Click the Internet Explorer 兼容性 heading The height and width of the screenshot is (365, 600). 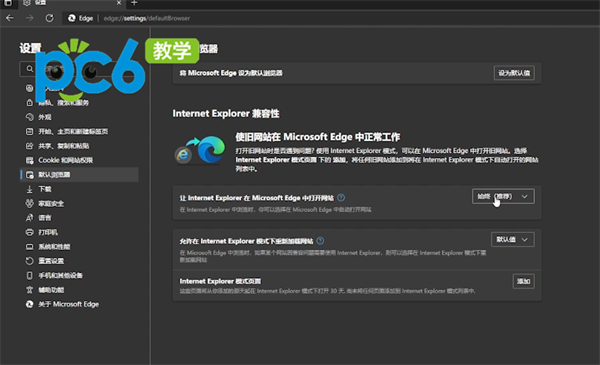coord(226,114)
